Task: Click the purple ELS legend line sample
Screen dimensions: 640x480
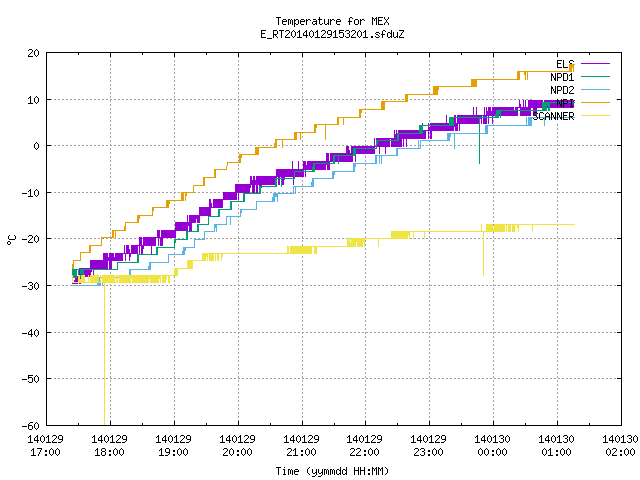Action: click(x=595, y=64)
